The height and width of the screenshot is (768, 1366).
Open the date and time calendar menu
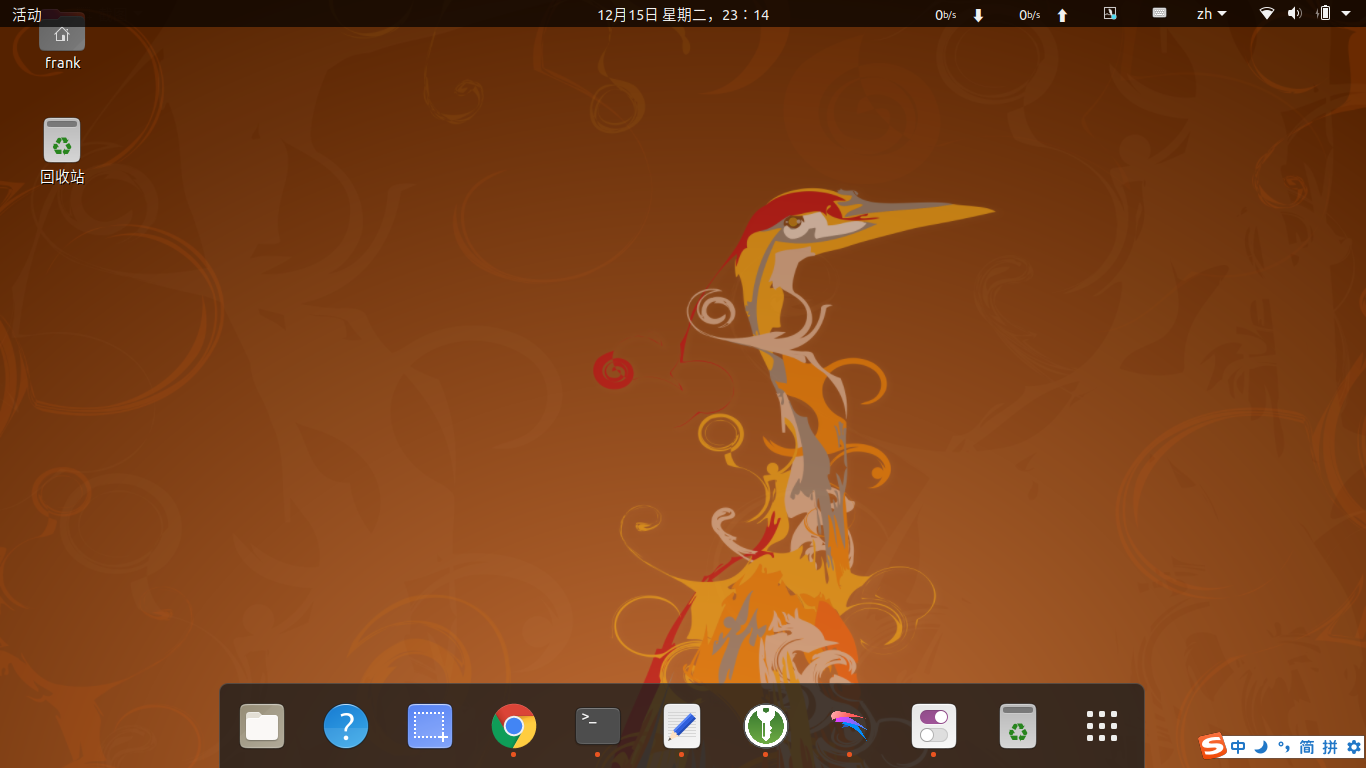click(683, 14)
